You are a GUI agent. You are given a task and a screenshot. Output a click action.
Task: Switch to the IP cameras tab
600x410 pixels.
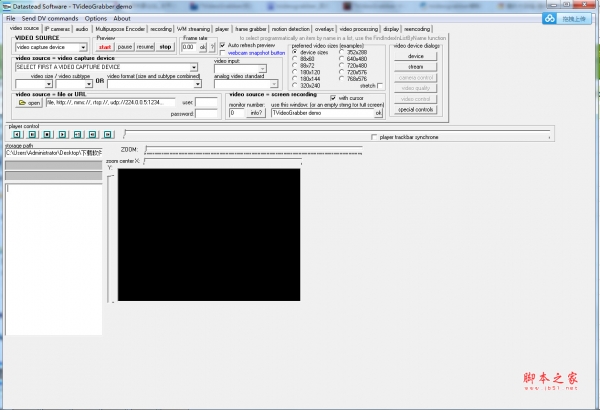point(57,29)
